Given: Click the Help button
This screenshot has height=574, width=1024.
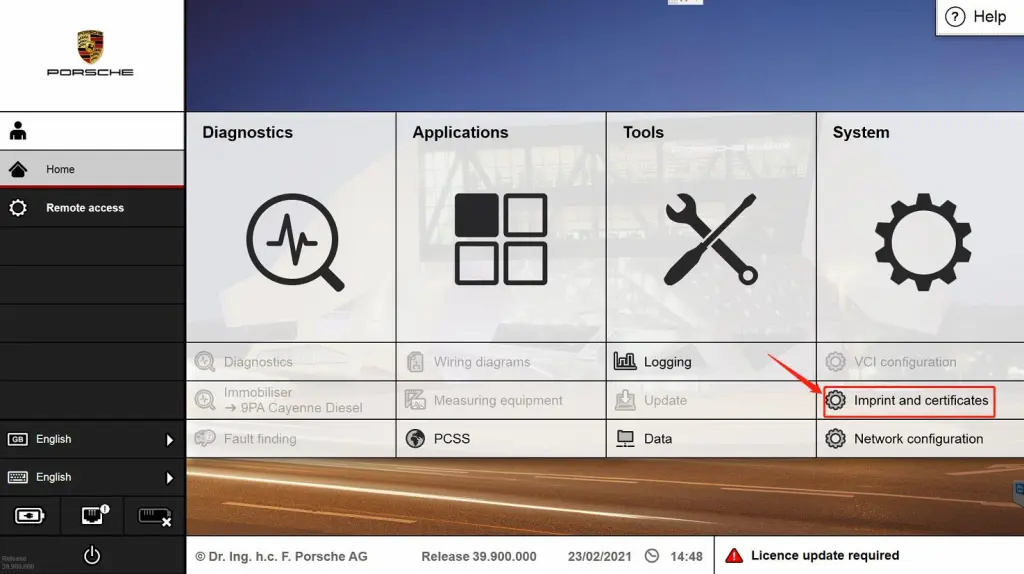Looking at the screenshot, I should (x=978, y=17).
